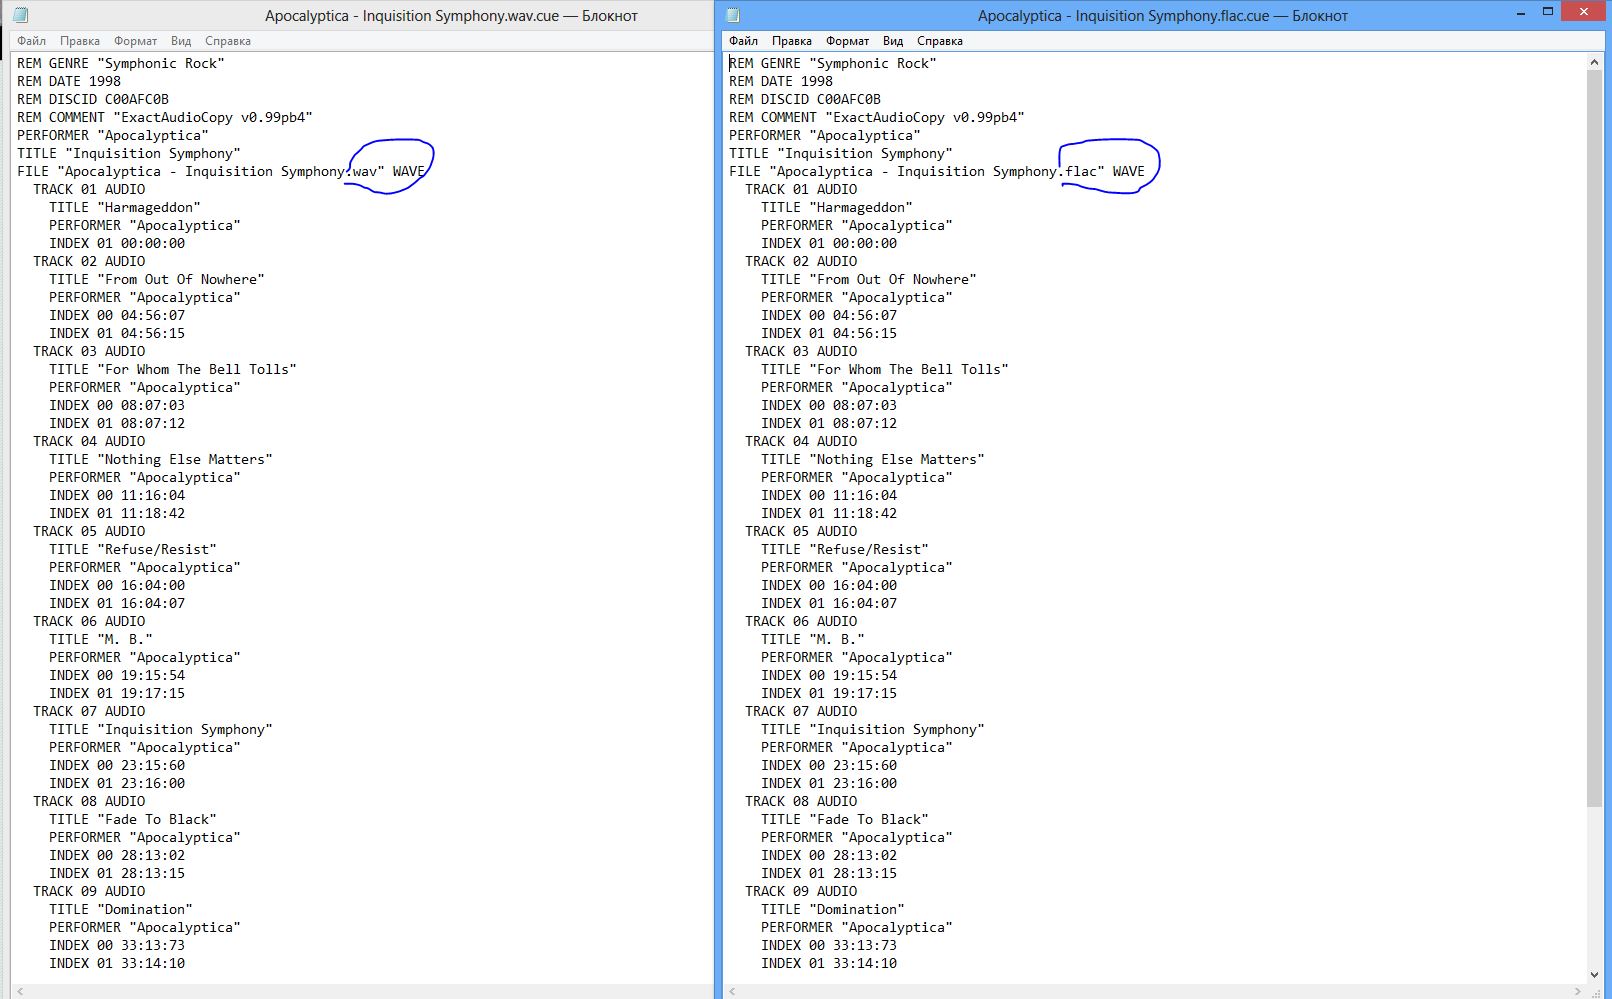The width and height of the screenshot is (1612, 999).
Task: Open the Файл menu in the flac.cue window
Action: click(x=743, y=41)
